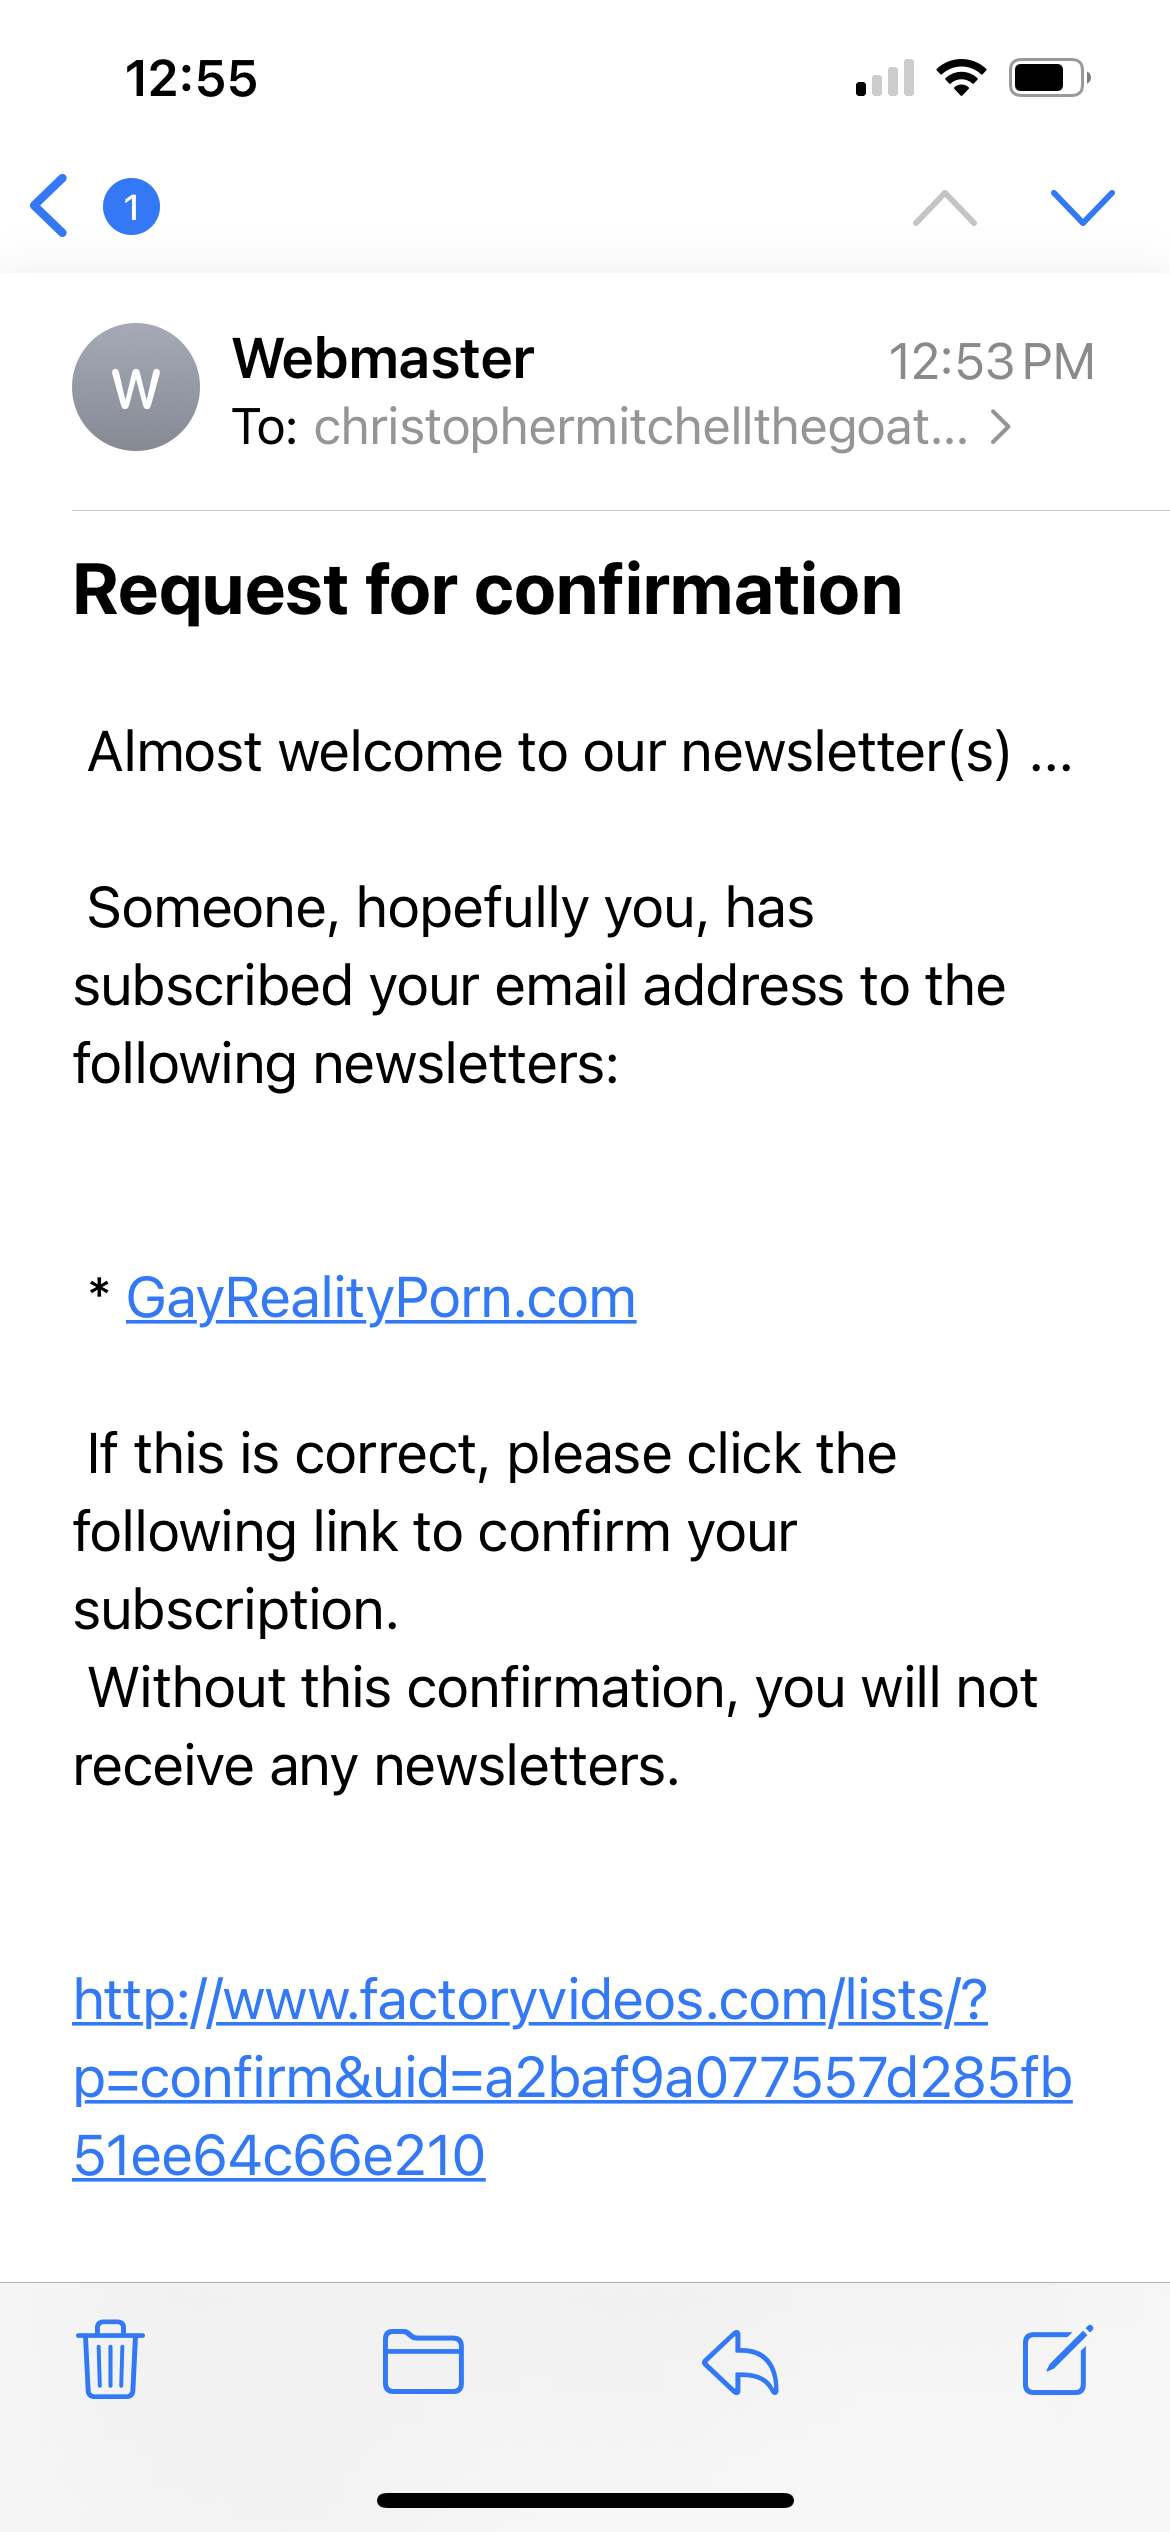
Task: Tap the 12:55 clock in status bar
Action: [191, 78]
